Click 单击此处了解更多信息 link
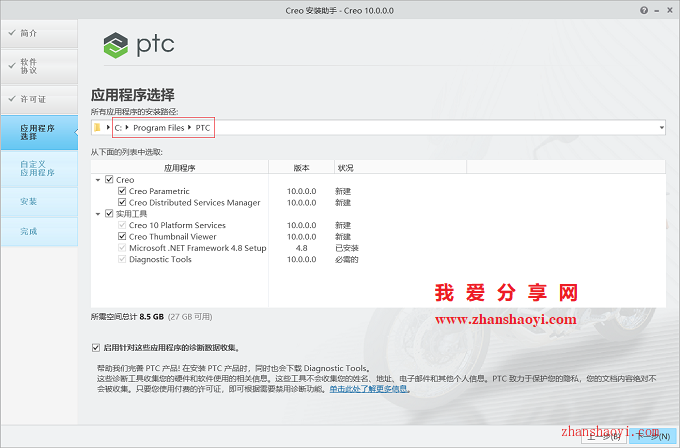680x448 pixels. 369,389
